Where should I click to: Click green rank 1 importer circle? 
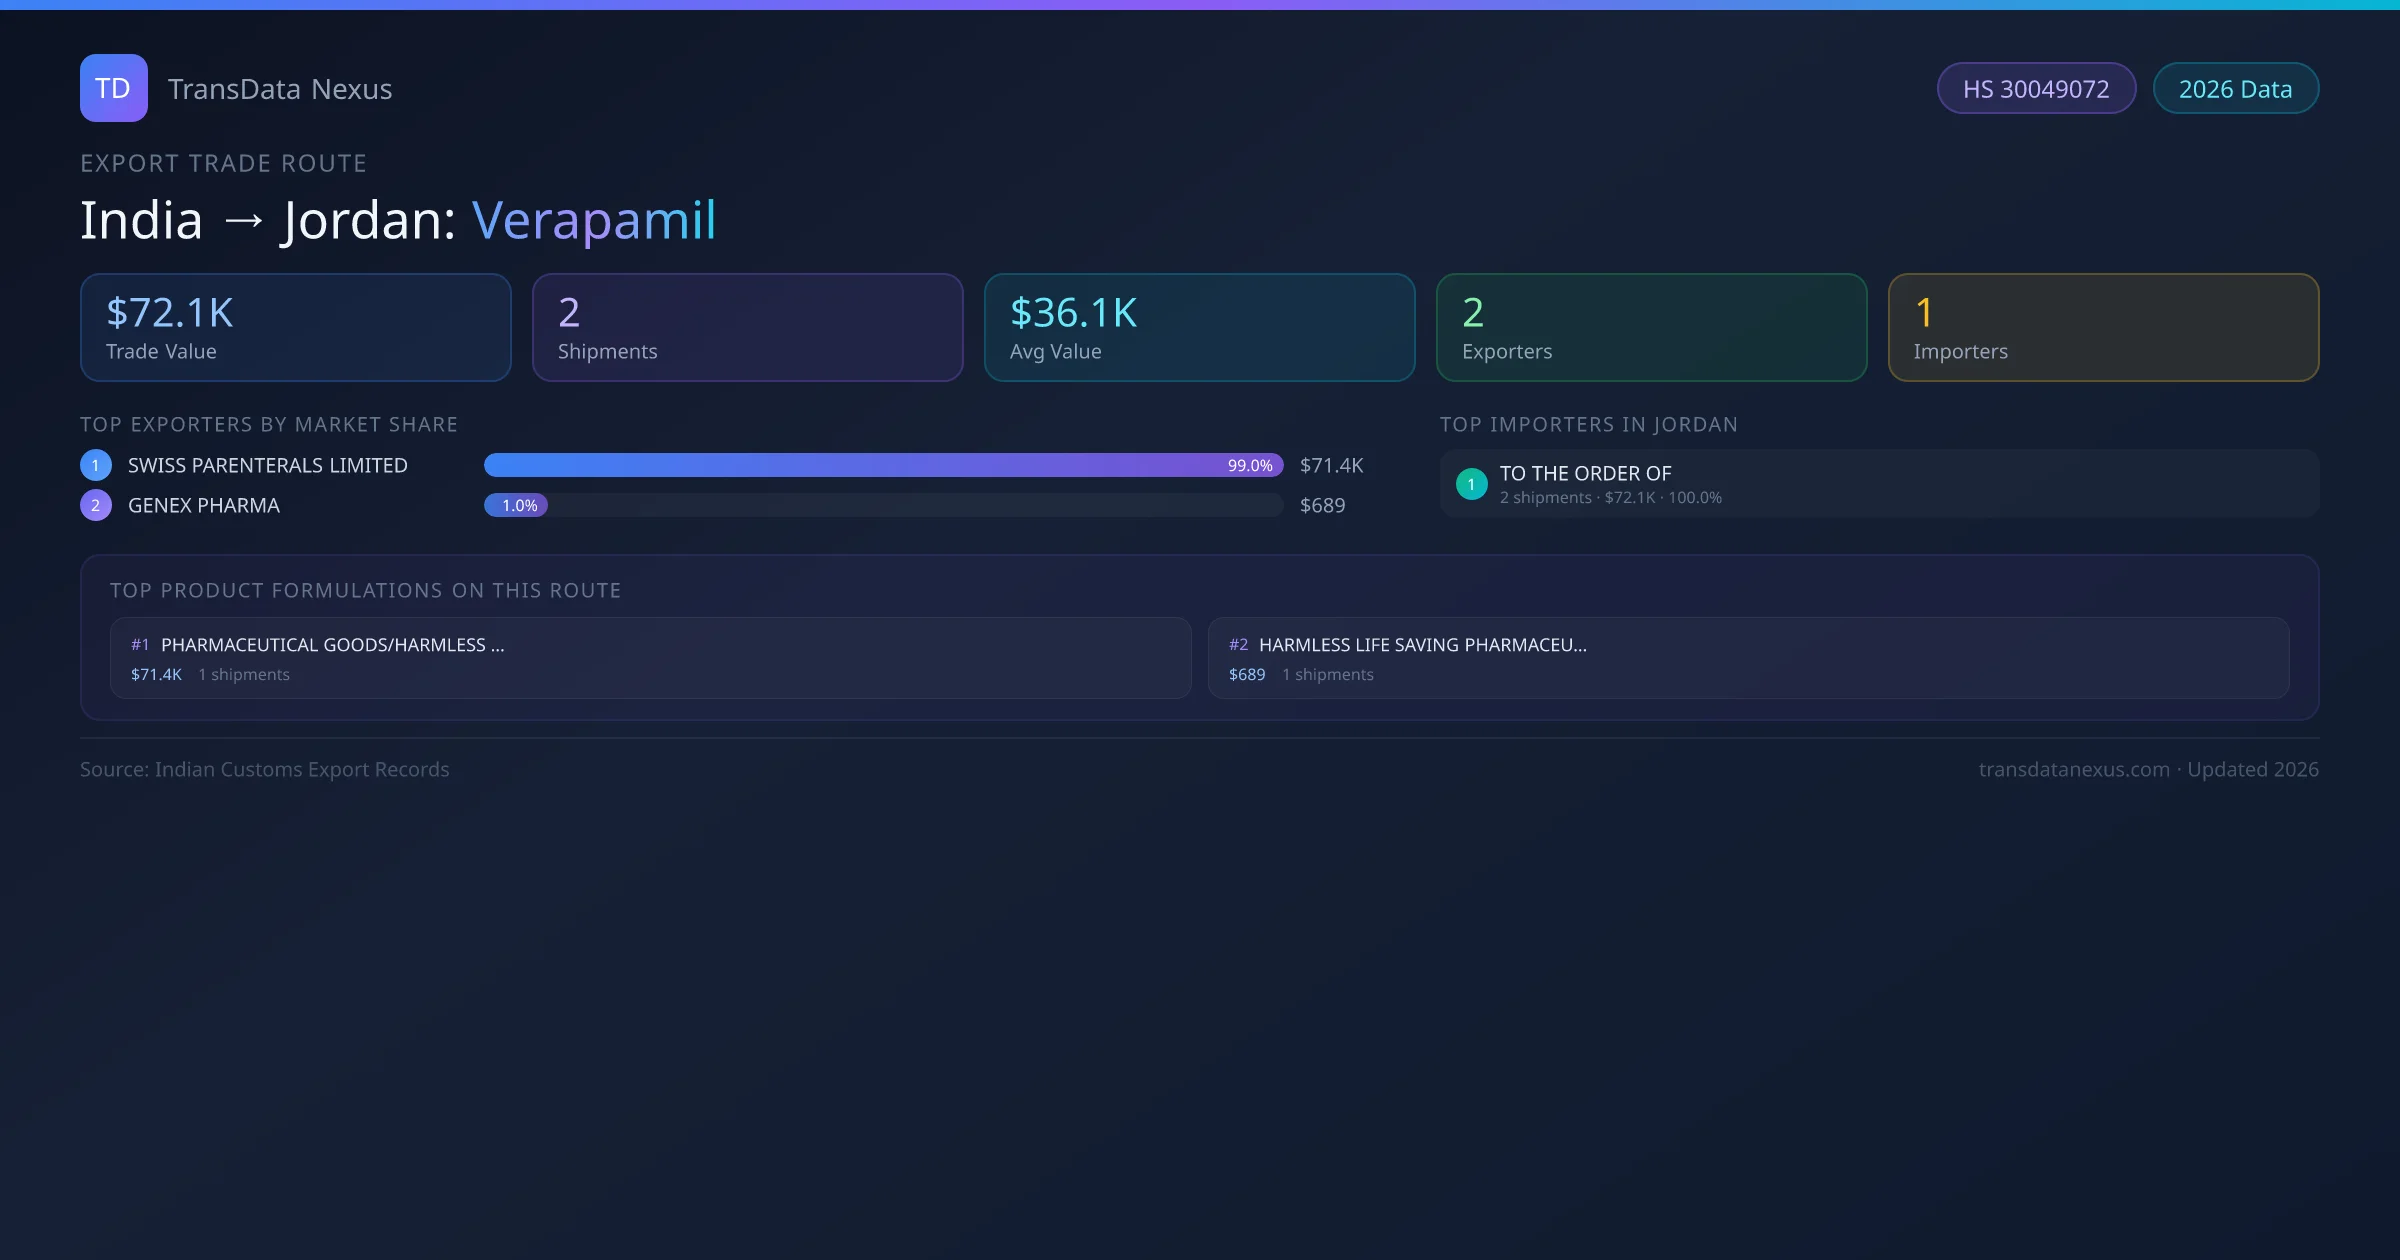point(1471,484)
